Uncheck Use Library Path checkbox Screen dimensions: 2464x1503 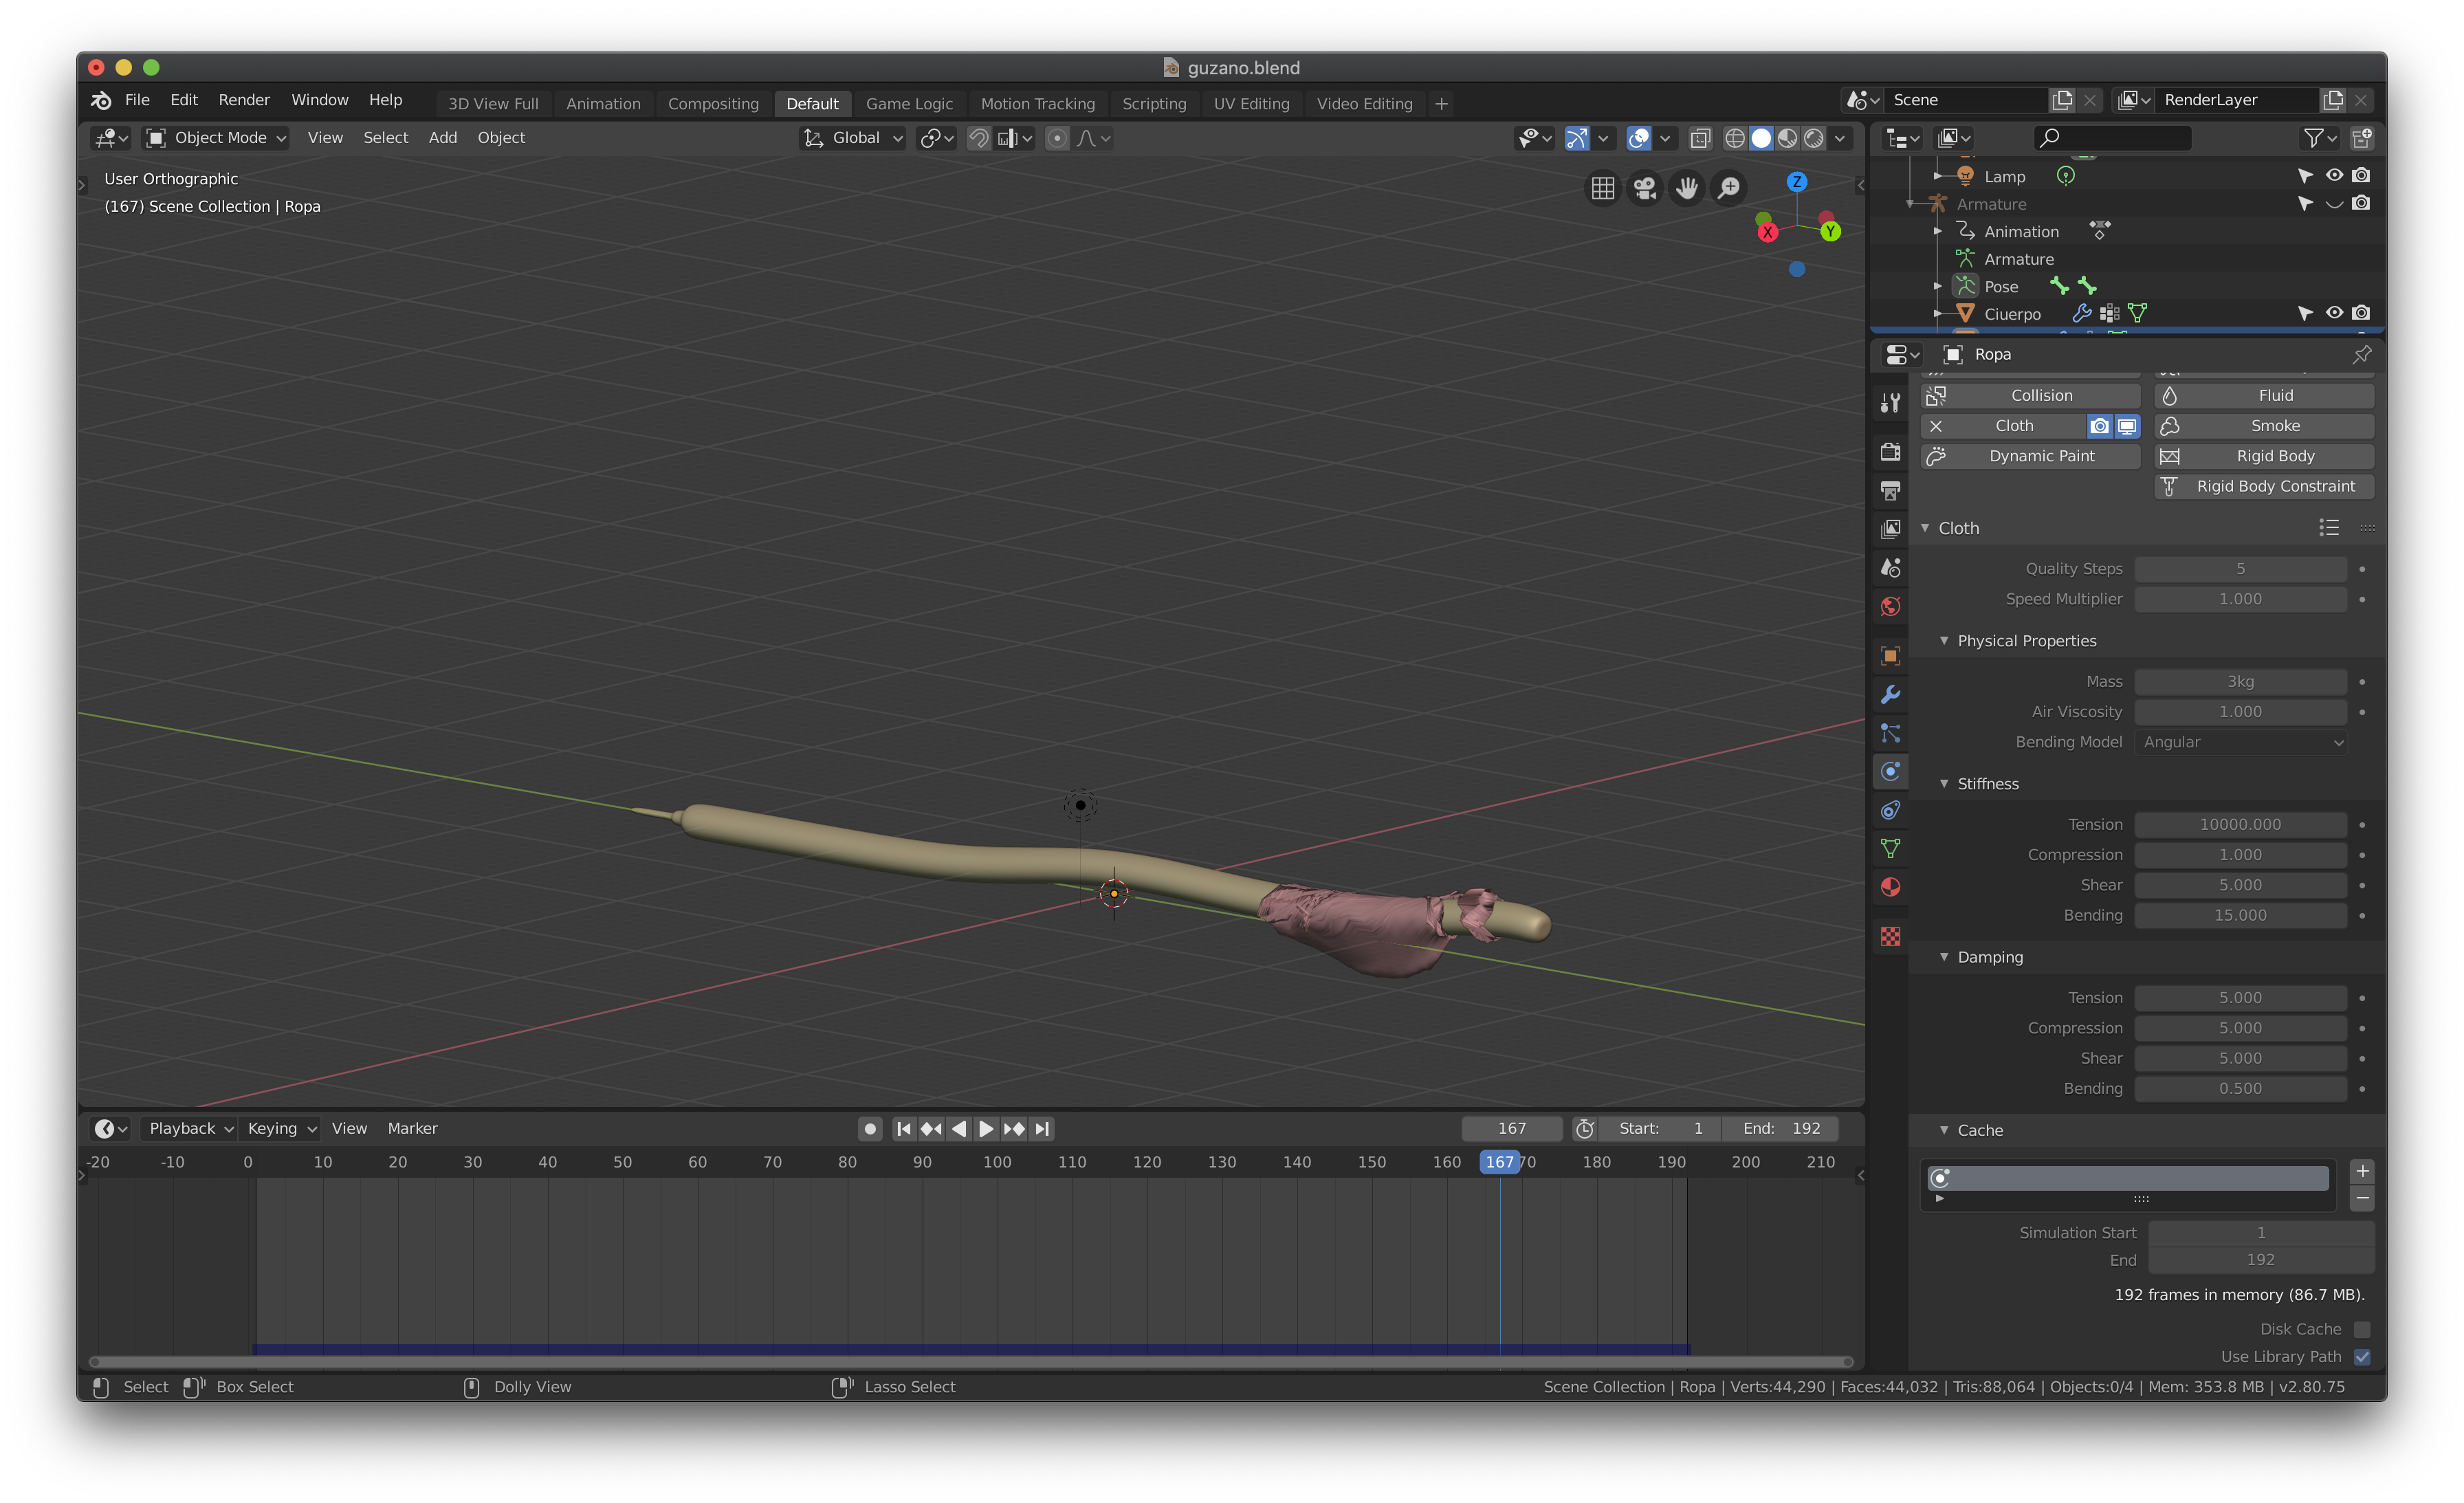point(2362,1357)
